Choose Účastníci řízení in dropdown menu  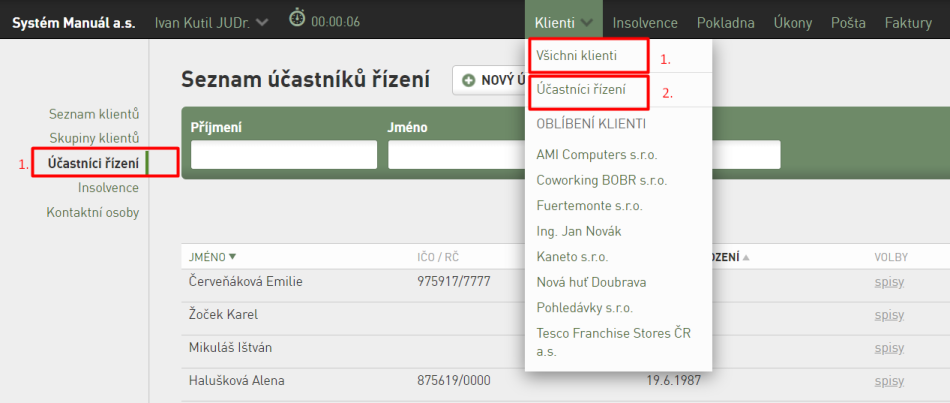[581, 90]
